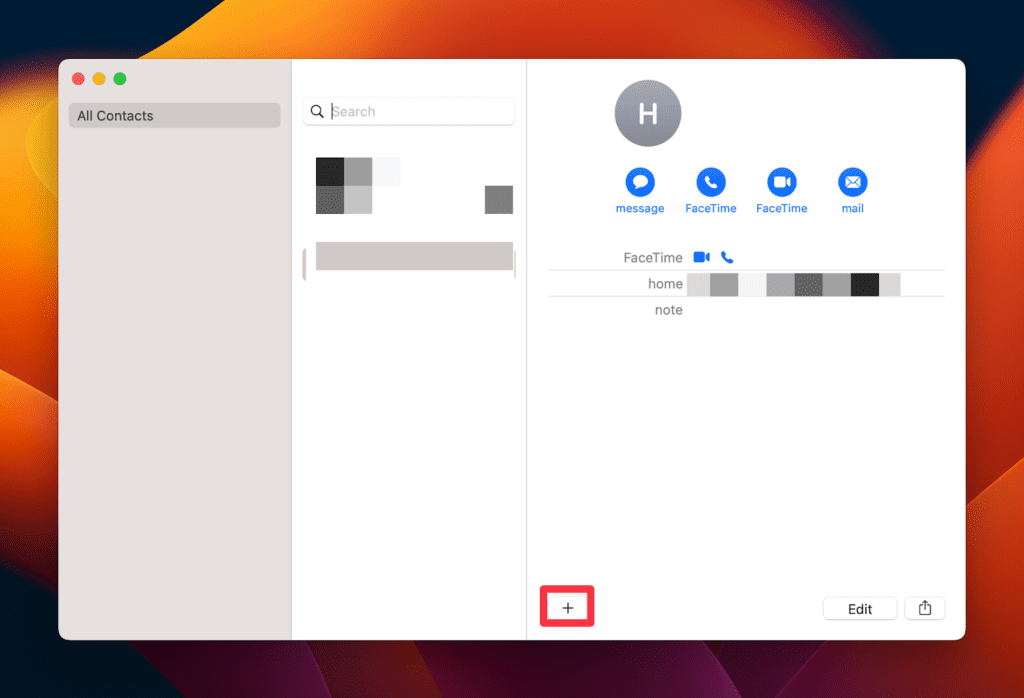Image resolution: width=1024 pixels, height=698 pixels.
Task: Open the share contact icon
Action: coord(925,609)
